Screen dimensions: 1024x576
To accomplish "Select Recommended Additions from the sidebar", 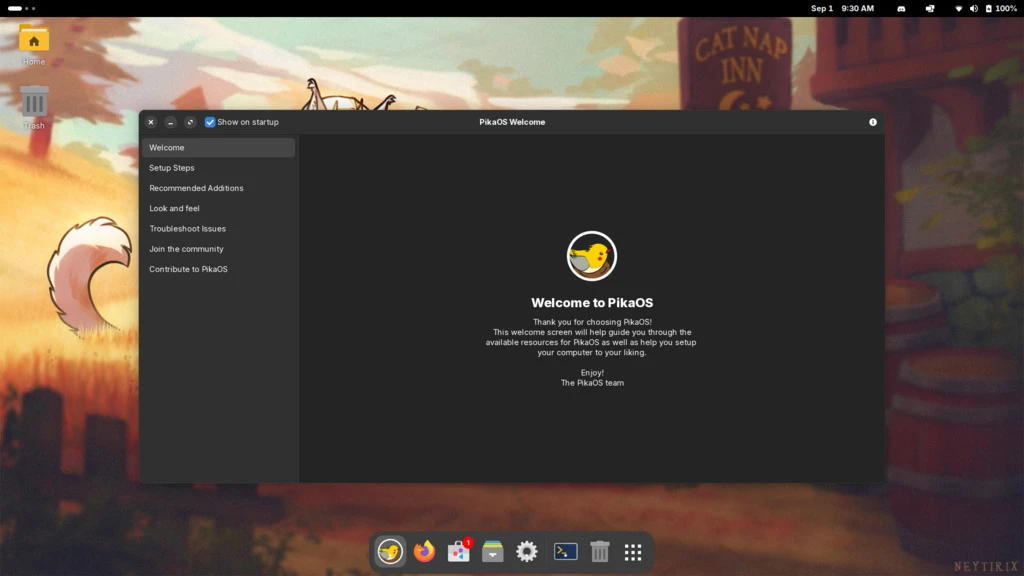I will click(x=196, y=188).
